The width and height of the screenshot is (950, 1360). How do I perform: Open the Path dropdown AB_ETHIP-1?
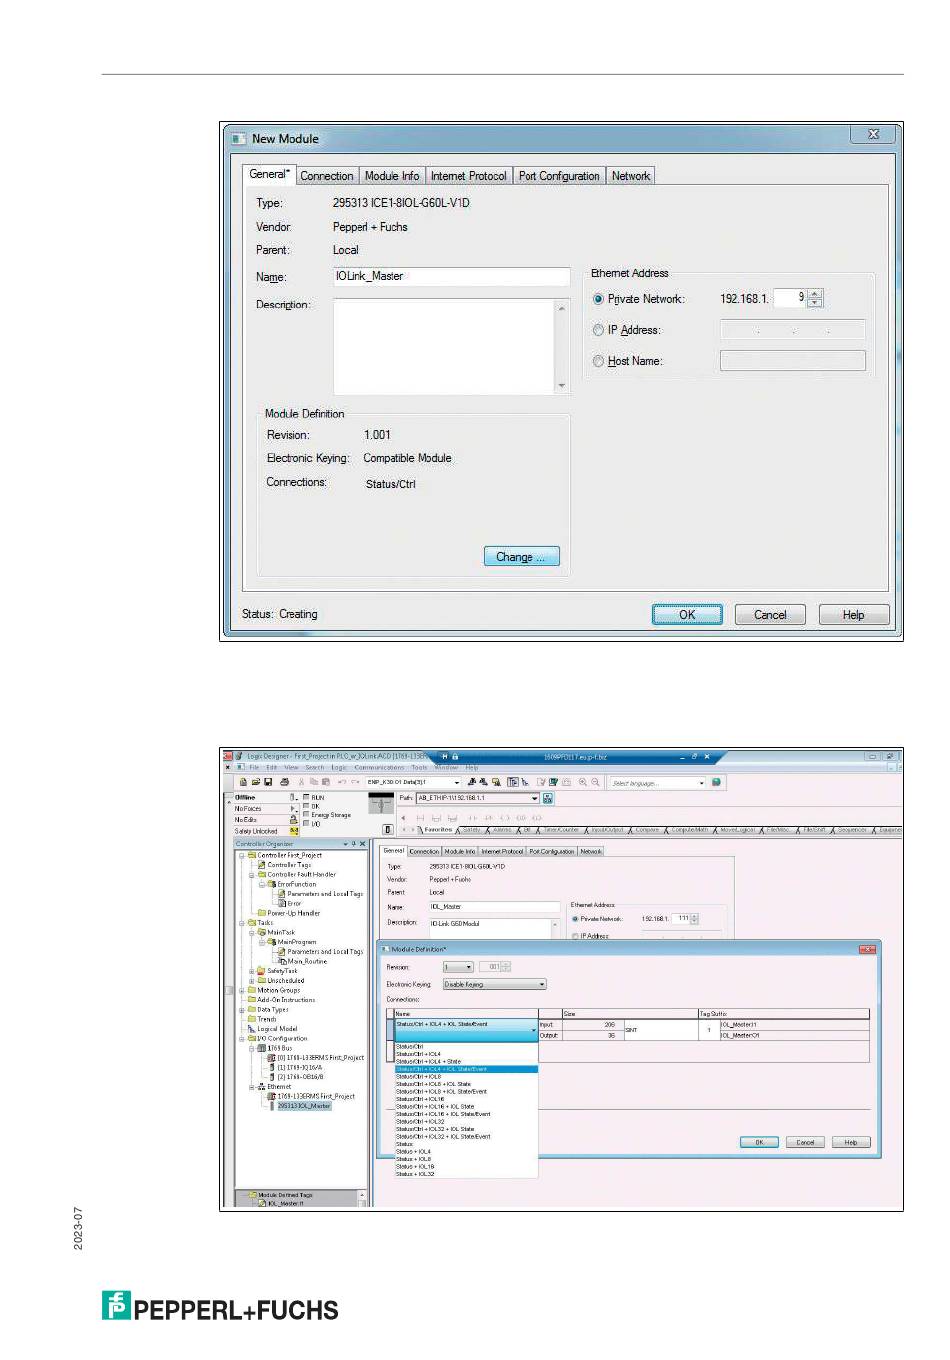click(x=535, y=798)
